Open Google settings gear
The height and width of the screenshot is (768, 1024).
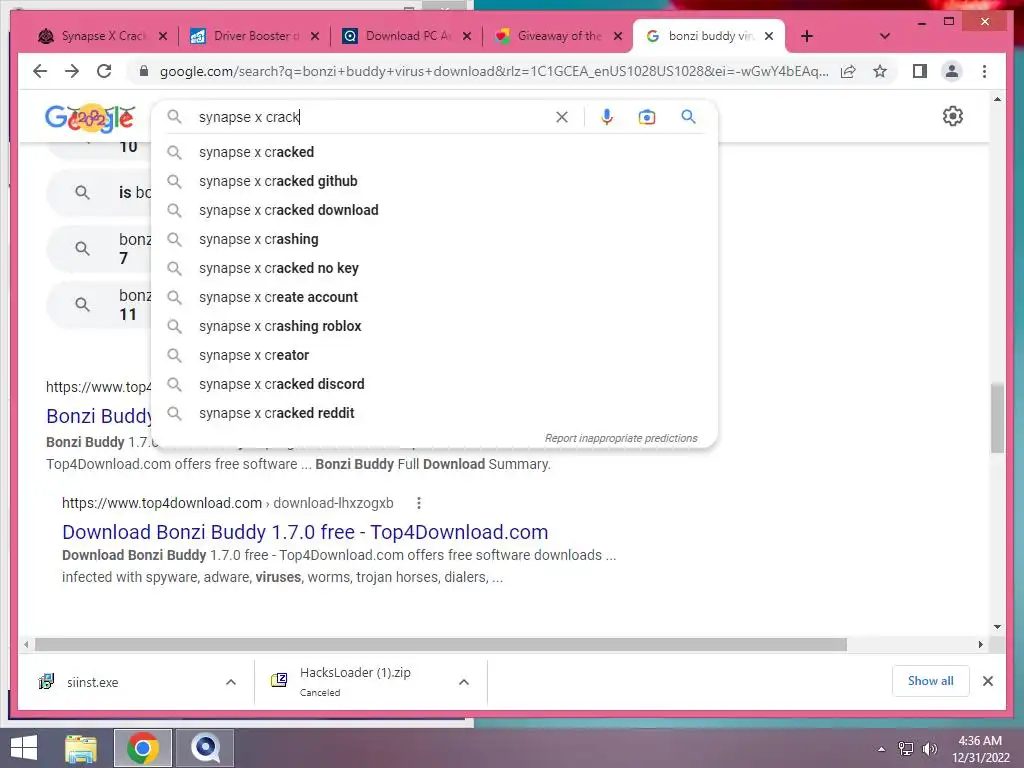(x=953, y=116)
